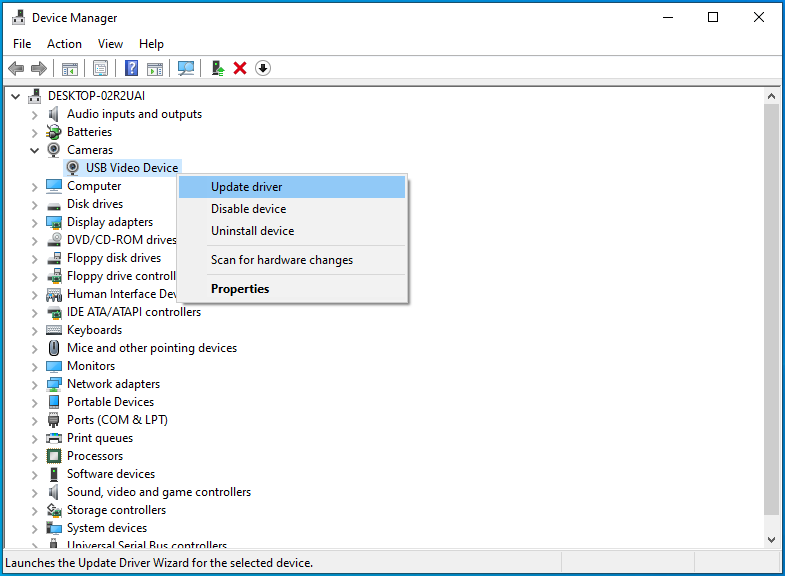Click the blue Help question mark icon

click(x=131, y=68)
